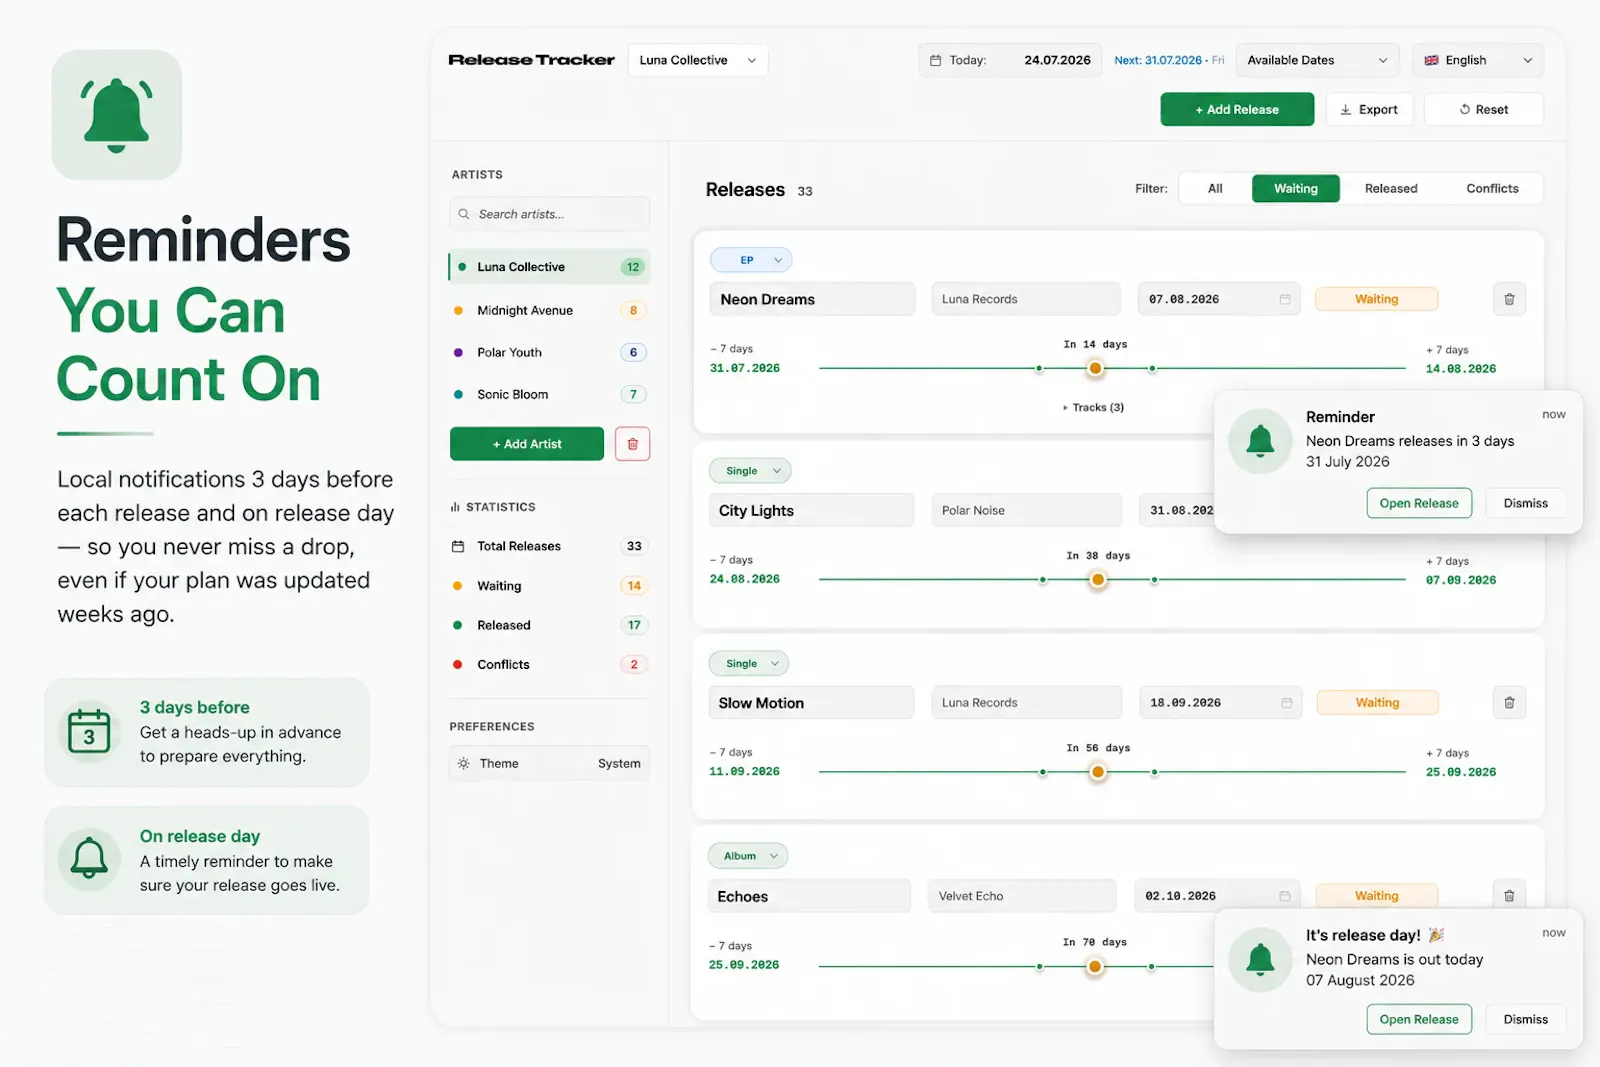Click the calendar icon beside Today
This screenshot has width=1600, height=1067.
point(936,60)
